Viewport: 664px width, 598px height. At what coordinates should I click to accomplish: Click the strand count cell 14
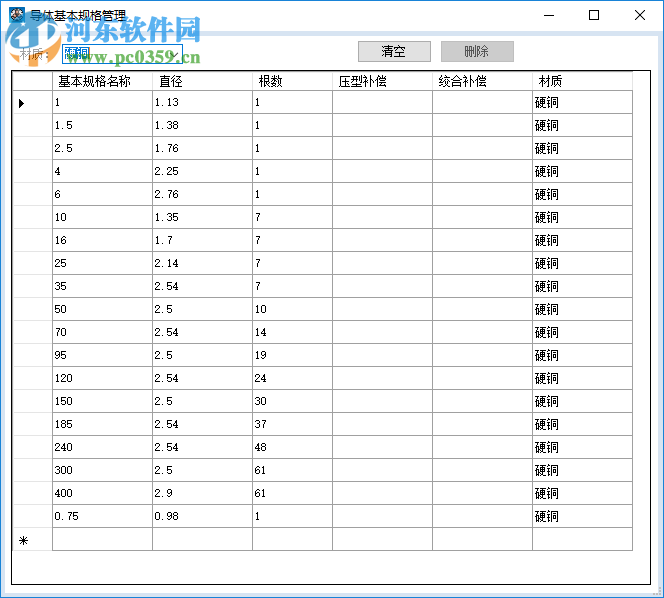[x=292, y=332]
